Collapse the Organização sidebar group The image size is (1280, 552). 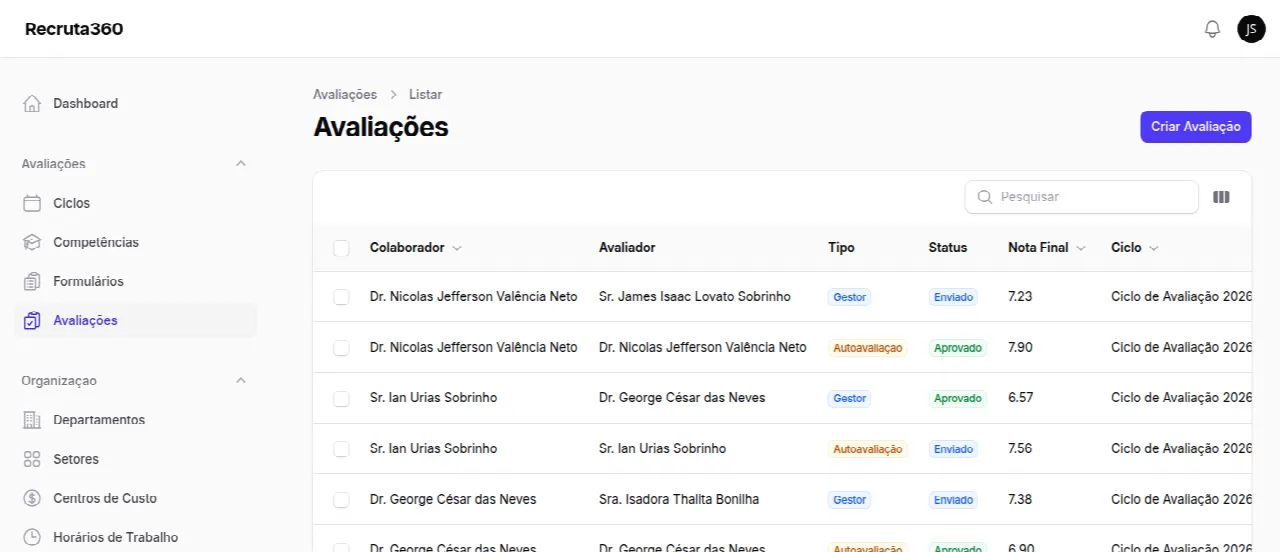(x=240, y=380)
